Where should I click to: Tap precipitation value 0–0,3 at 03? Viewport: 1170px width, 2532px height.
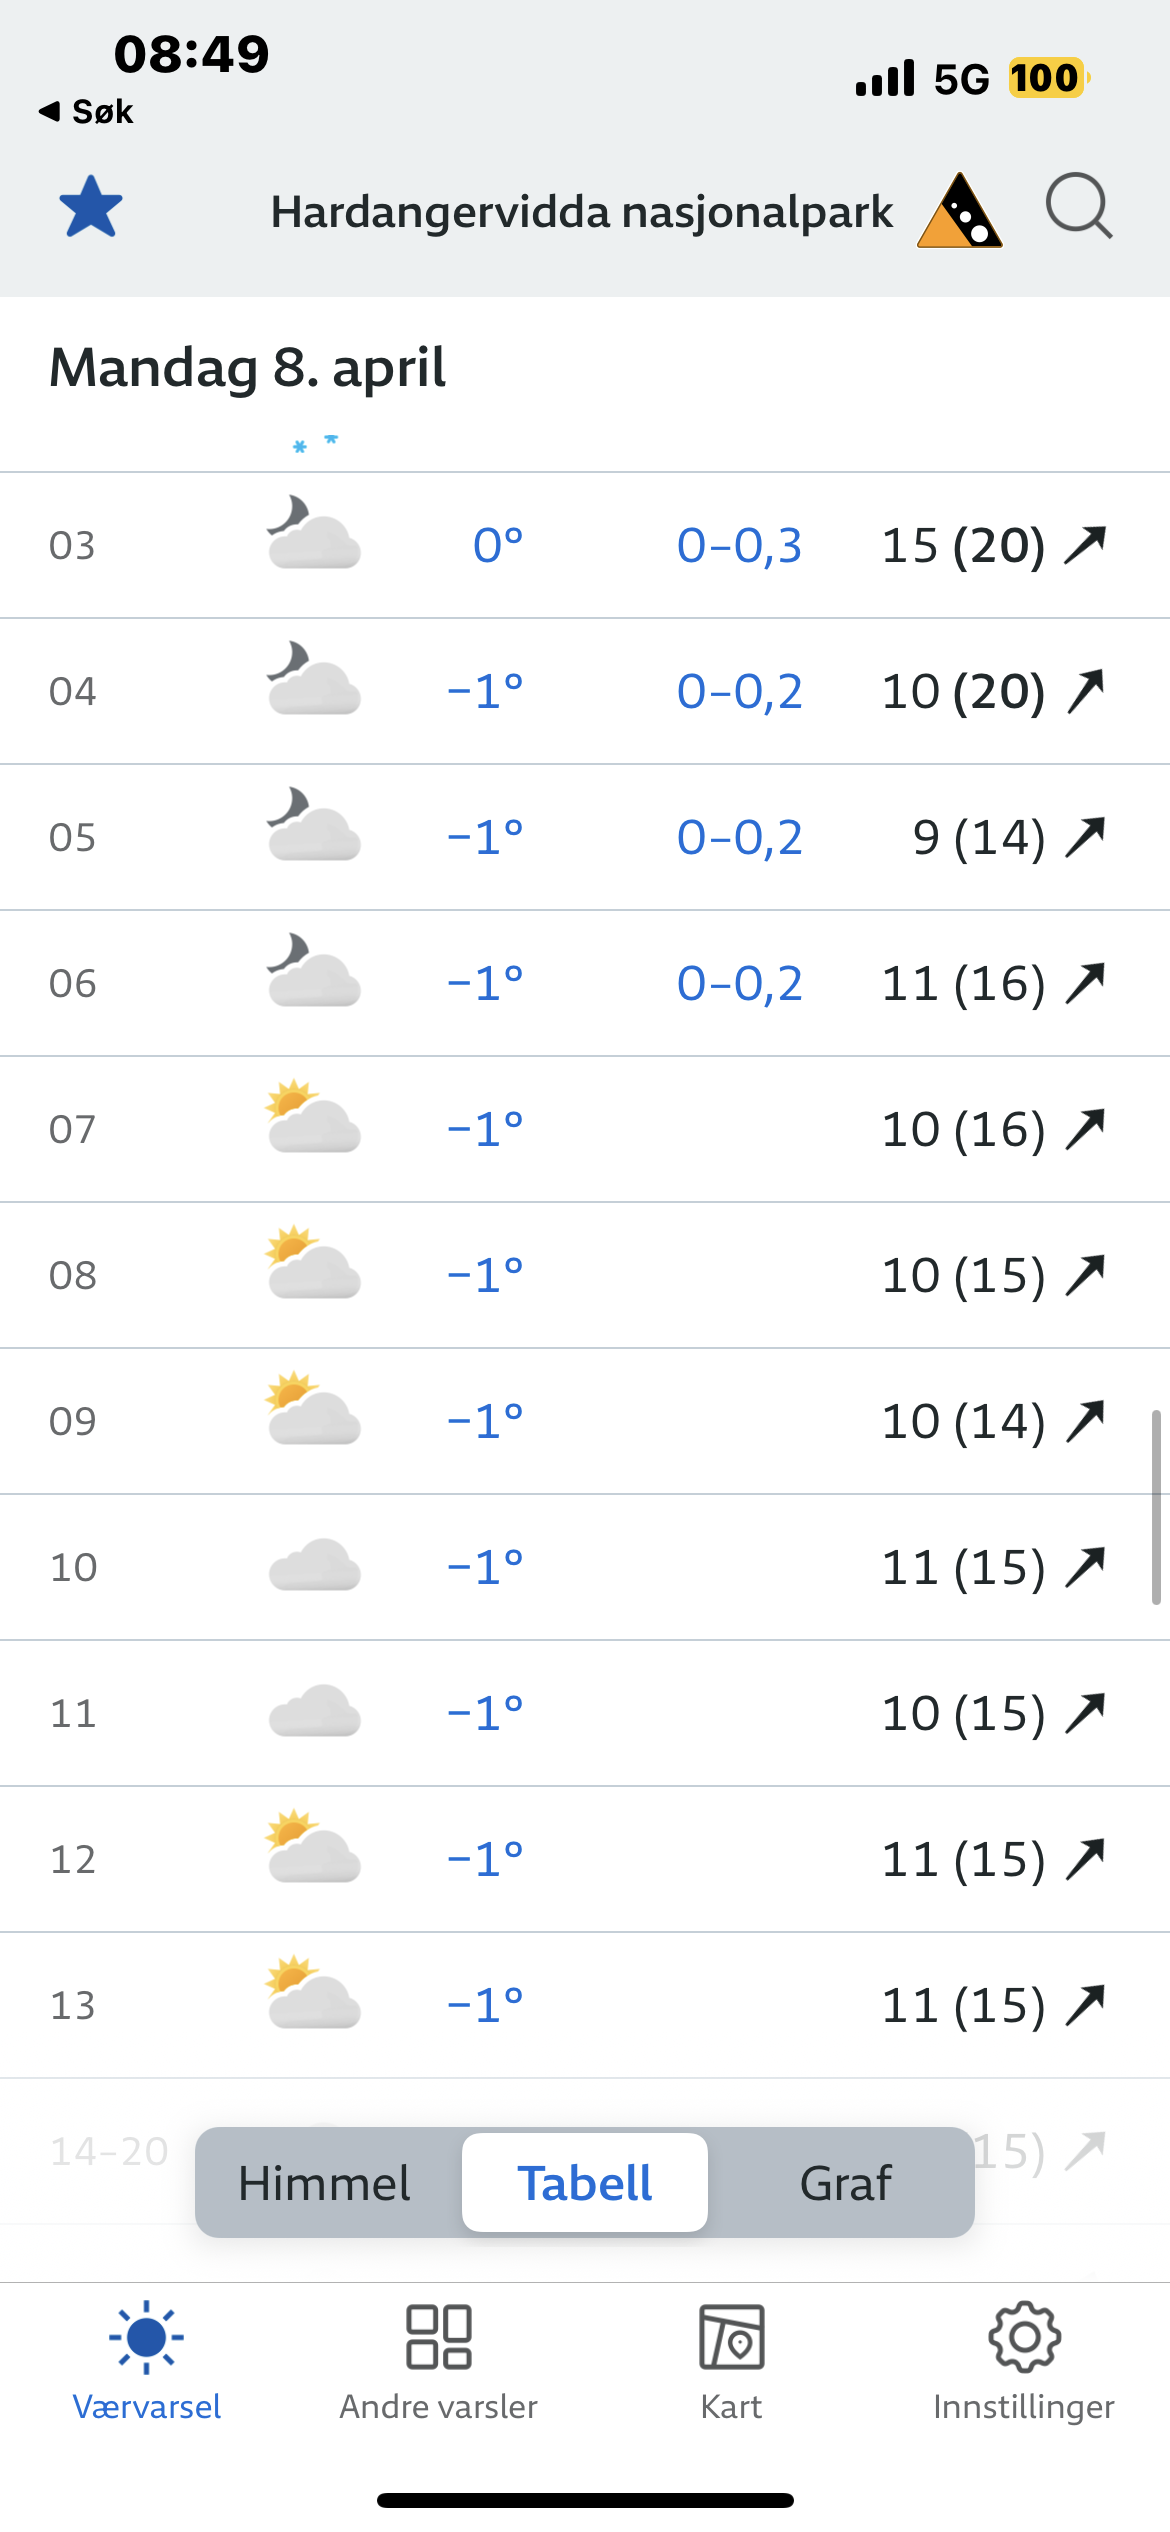tap(739, 546)
